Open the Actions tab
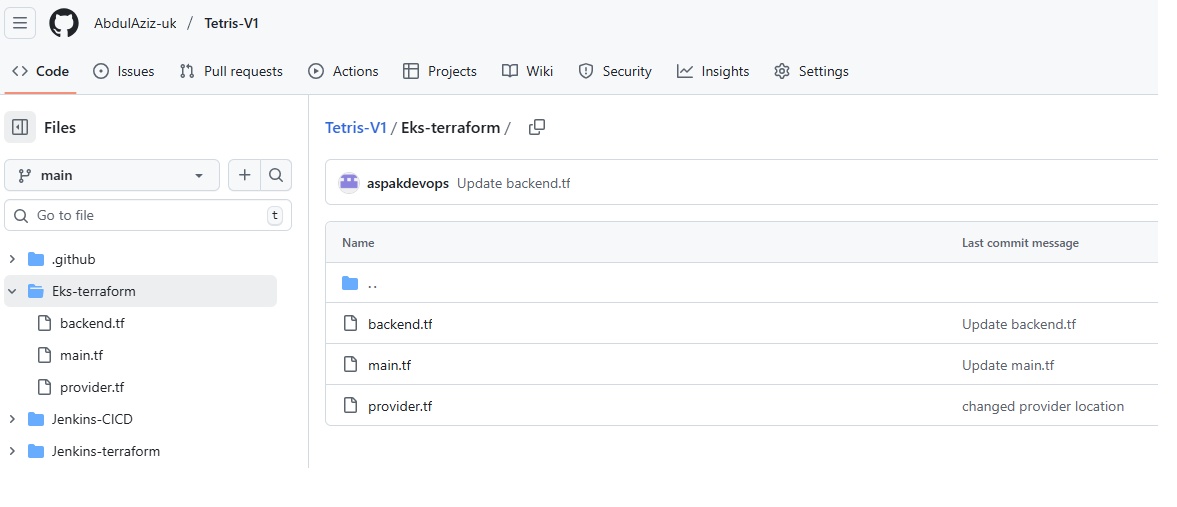Screen dimensions: 1177x507 click(343, 71)
